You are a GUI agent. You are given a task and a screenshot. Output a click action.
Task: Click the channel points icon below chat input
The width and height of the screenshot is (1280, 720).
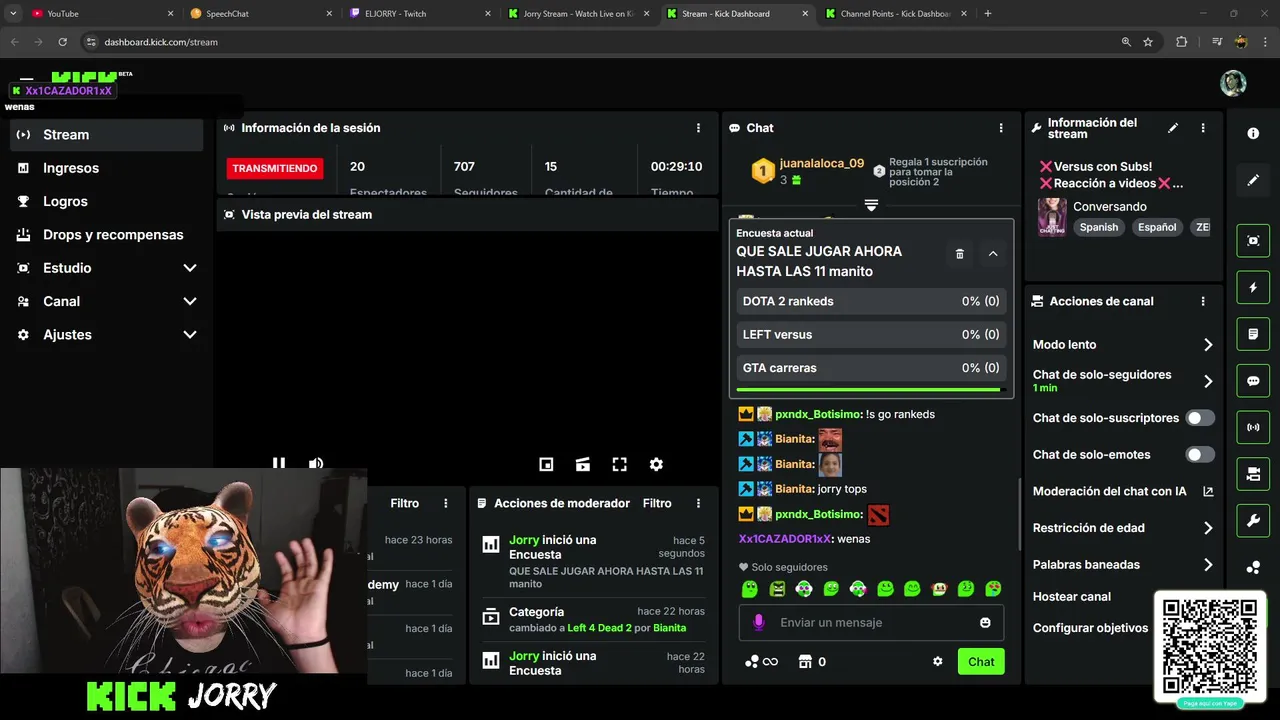pyautogui.click(x=752, y=661)
